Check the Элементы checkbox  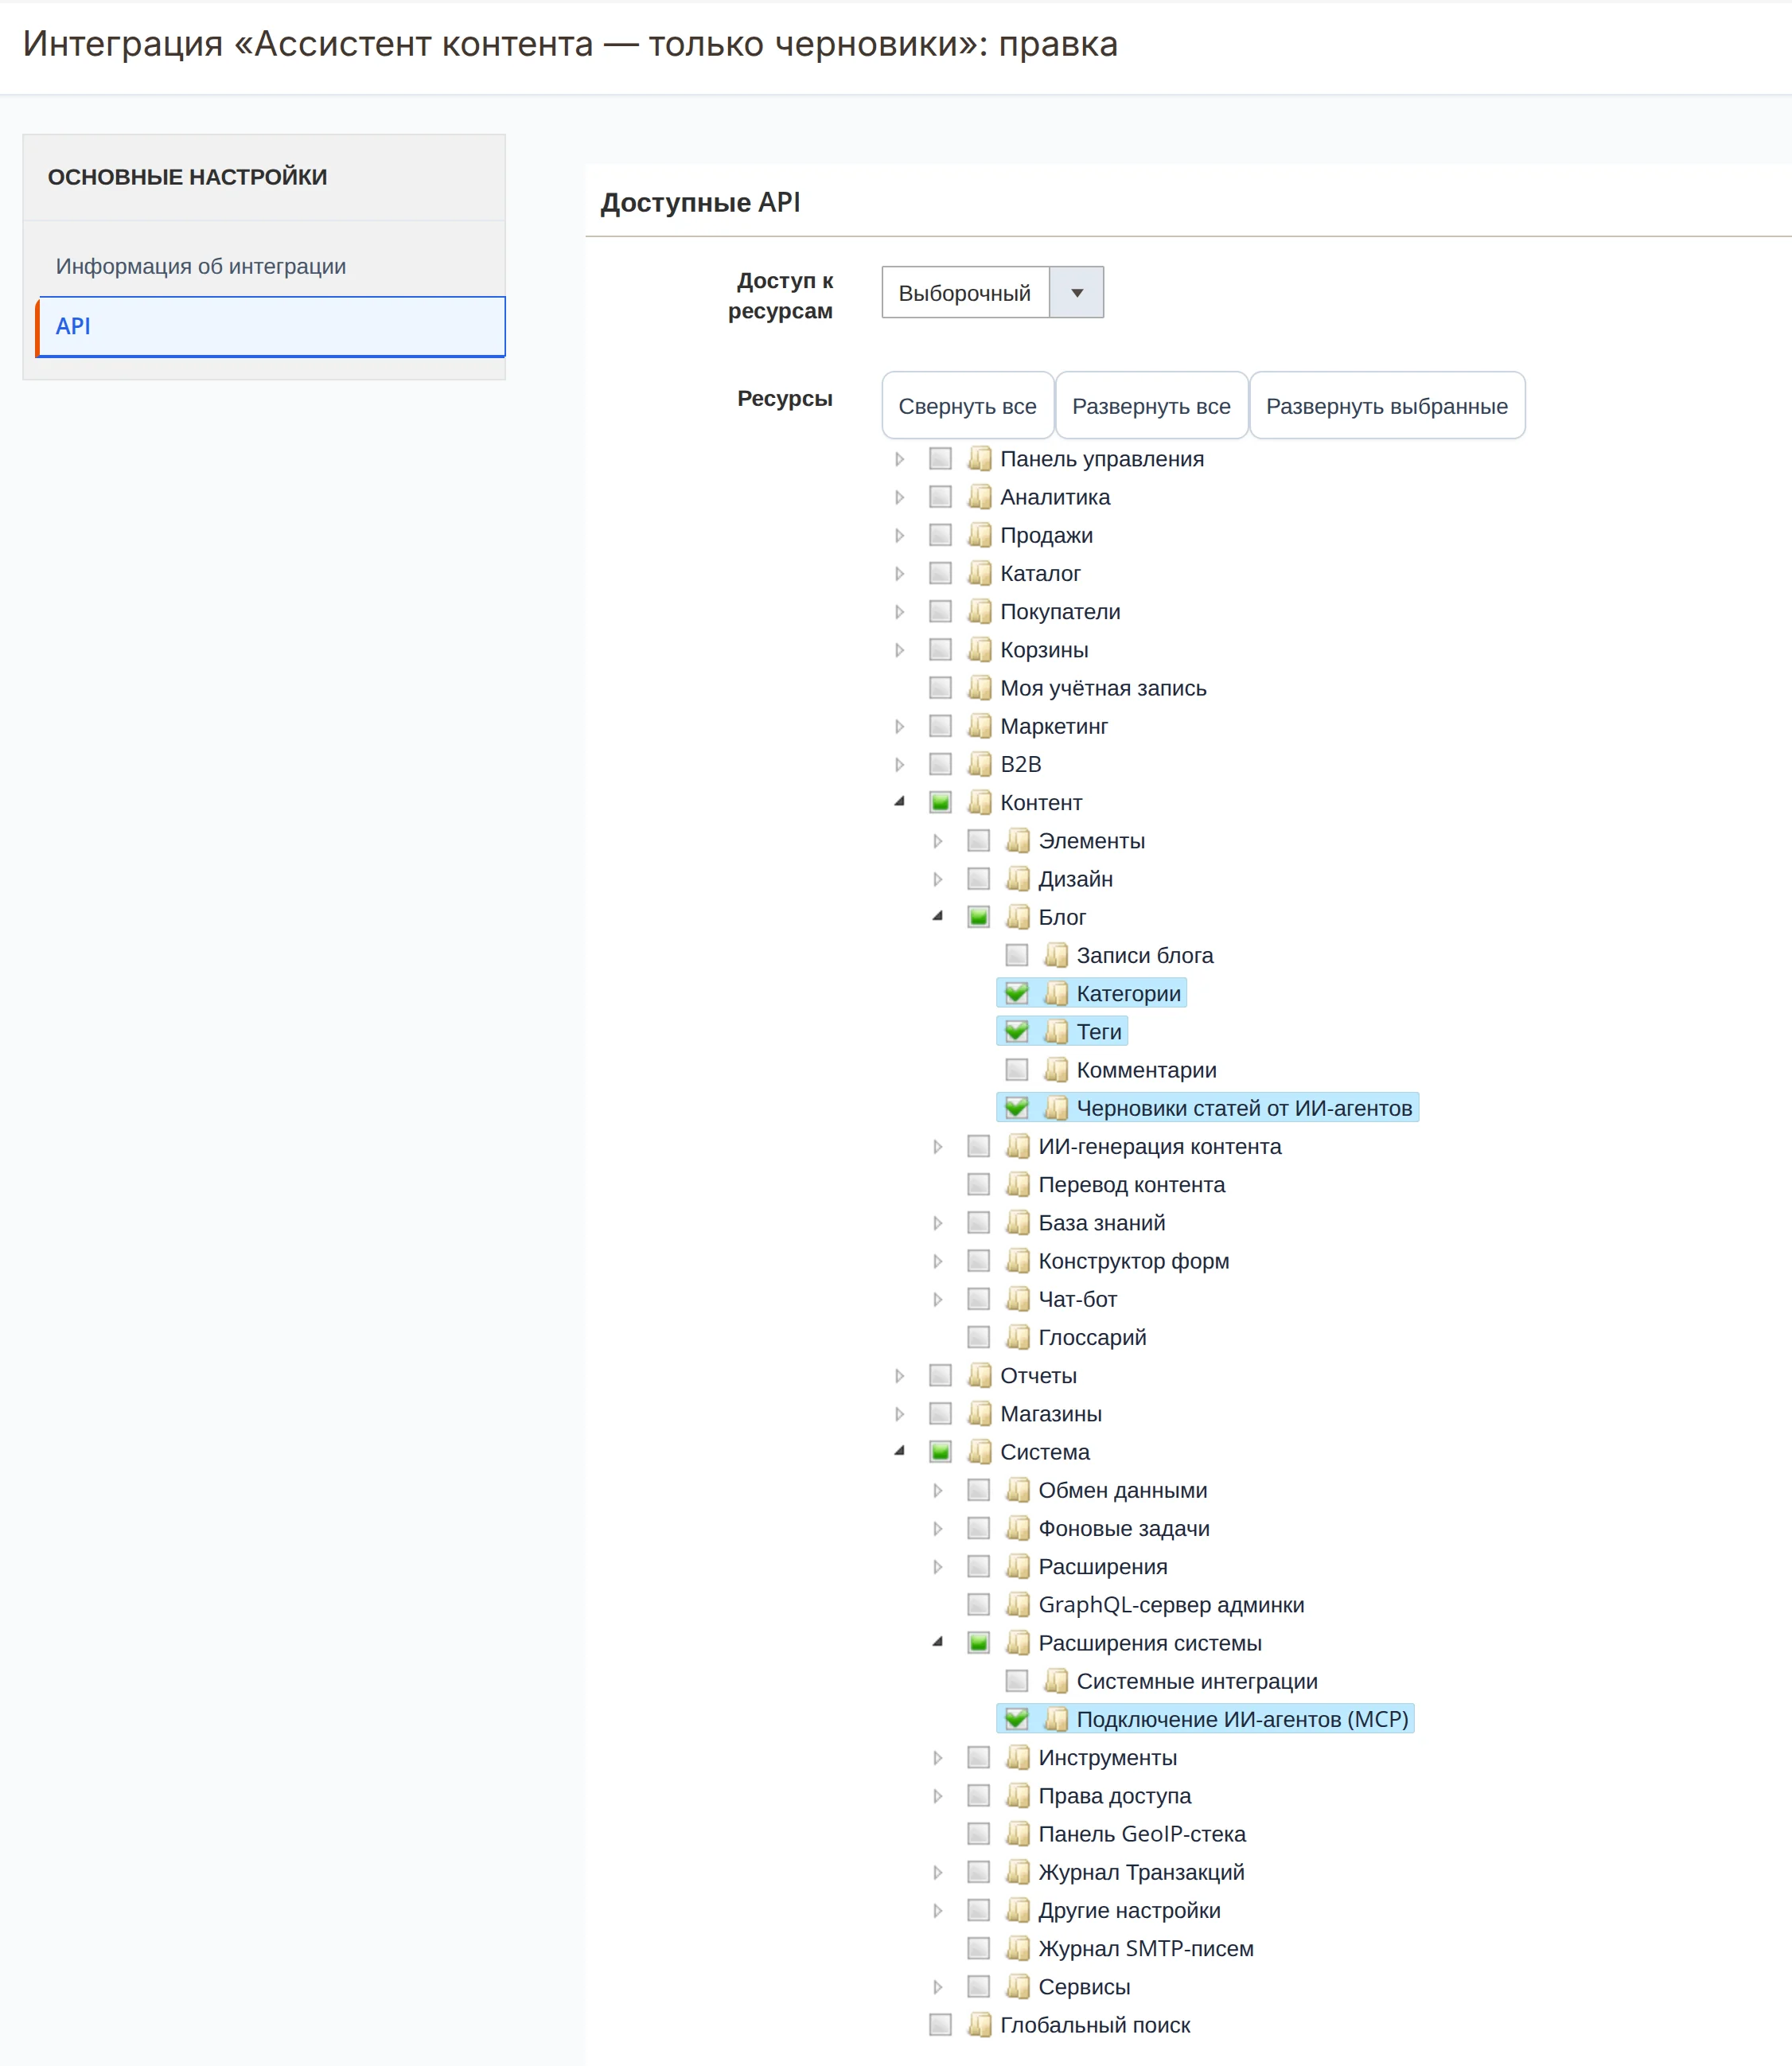click(978, 840)
